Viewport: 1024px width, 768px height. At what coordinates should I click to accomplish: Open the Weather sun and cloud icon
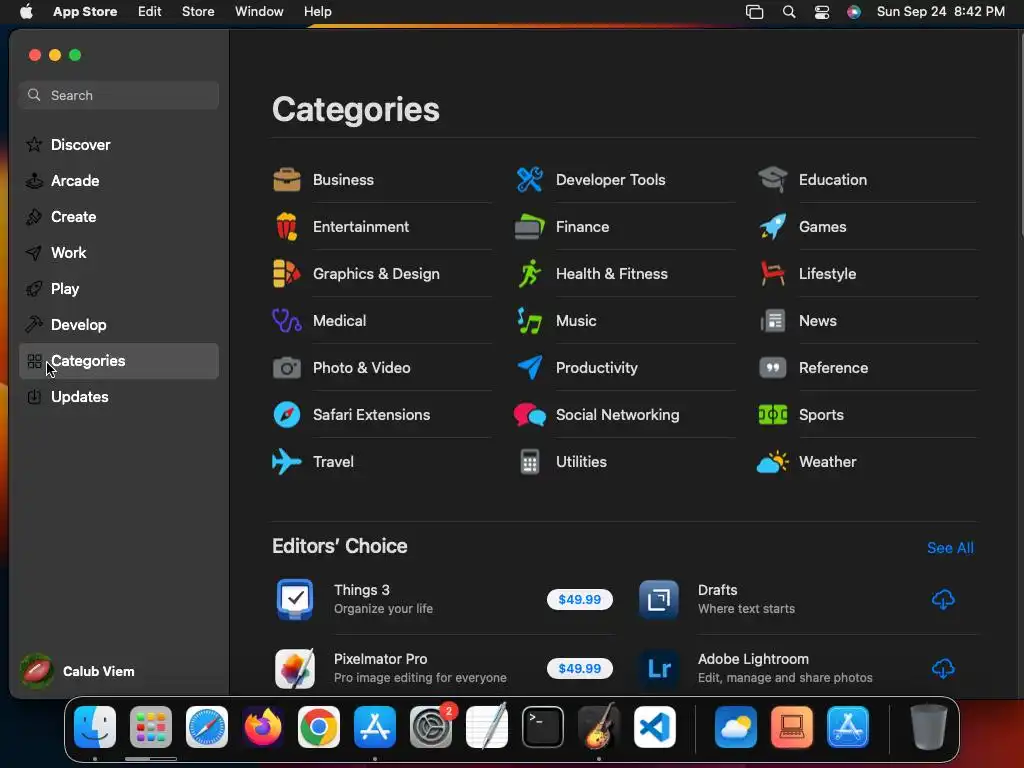click(x=773, y=462)
